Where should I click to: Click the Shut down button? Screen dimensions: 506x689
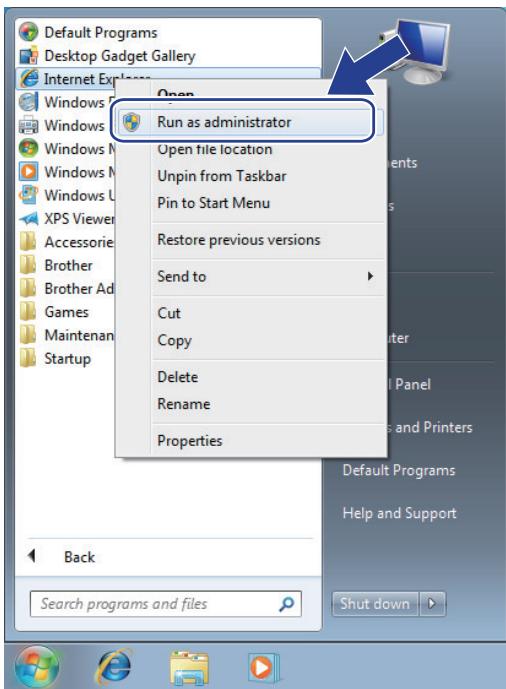click(375, 604)
